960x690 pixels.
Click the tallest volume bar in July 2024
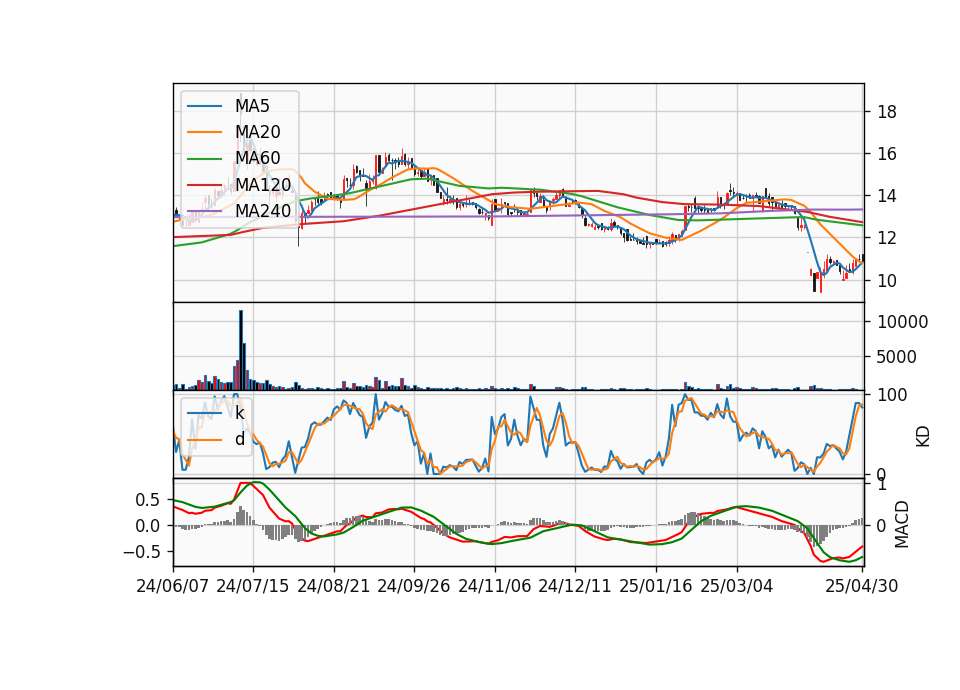pos(241,350)
